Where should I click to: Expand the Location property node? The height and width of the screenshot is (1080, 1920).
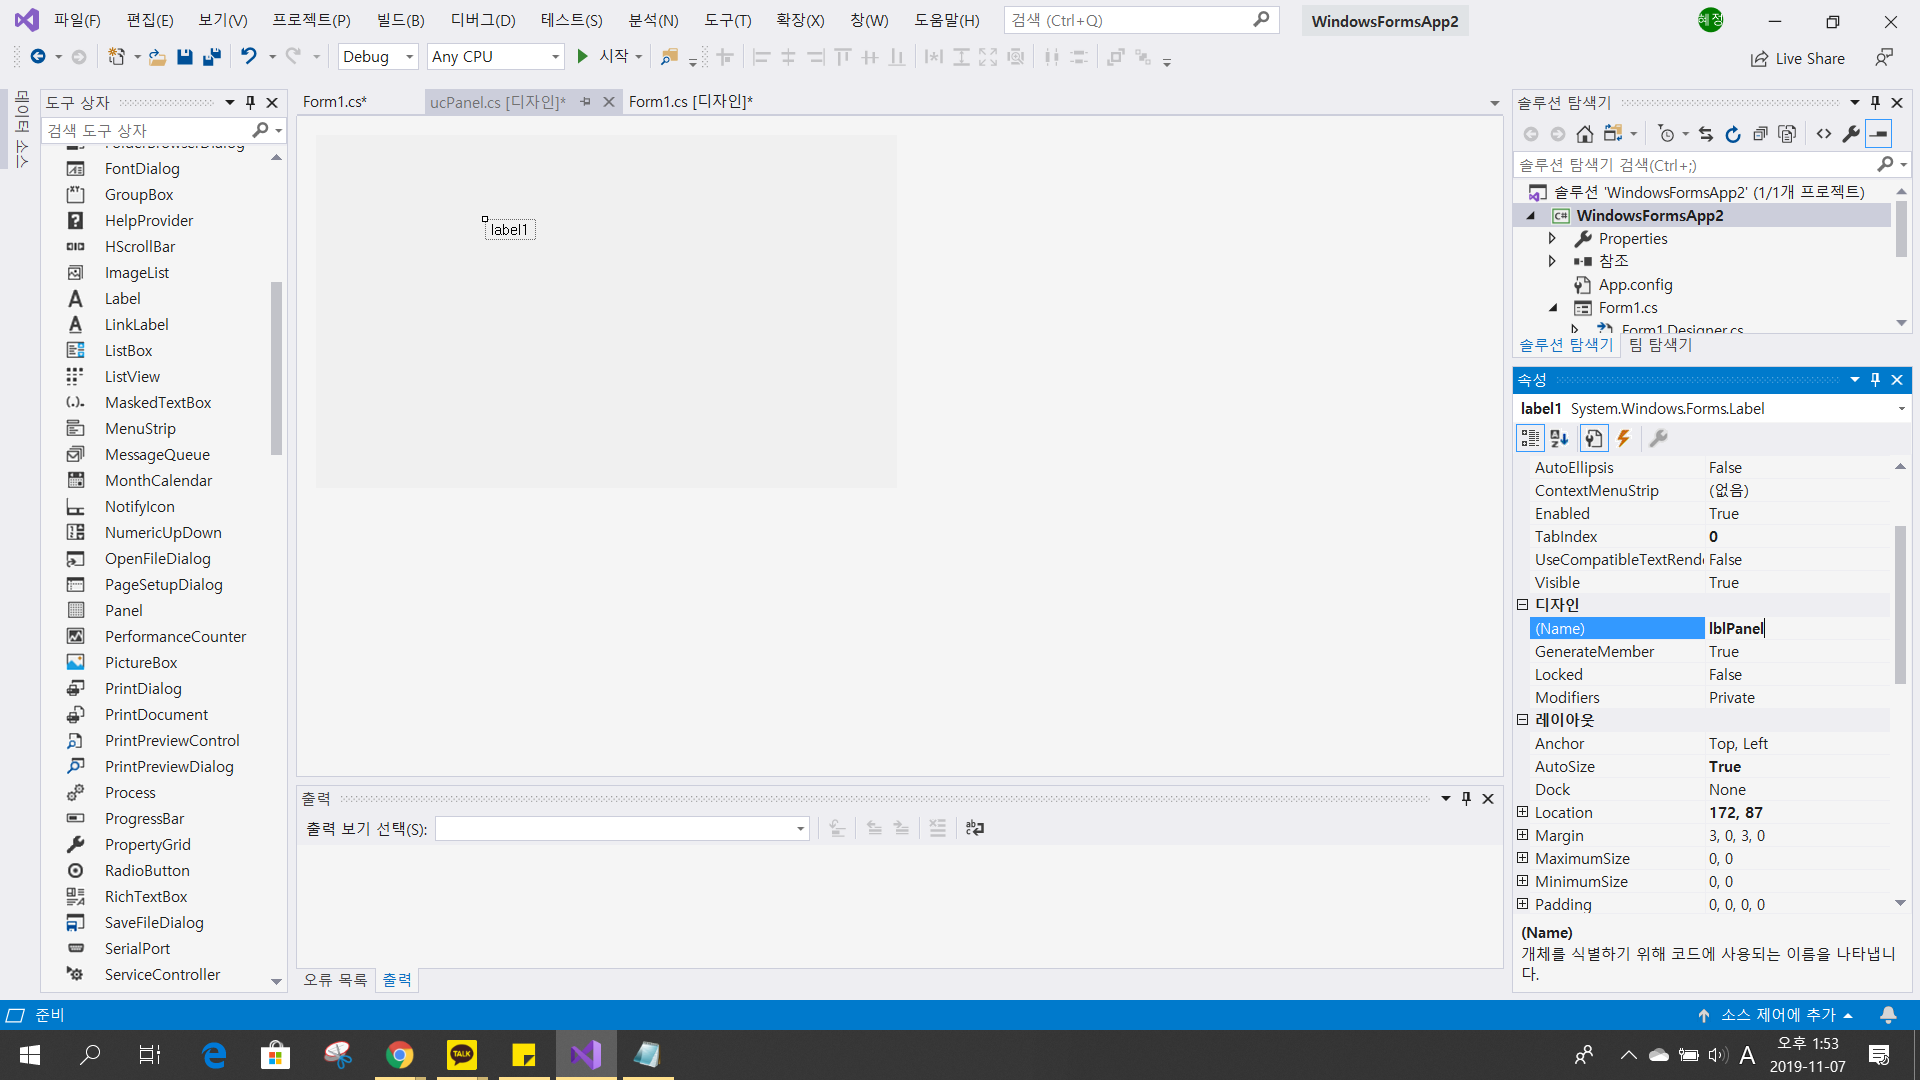(1522, 812)
